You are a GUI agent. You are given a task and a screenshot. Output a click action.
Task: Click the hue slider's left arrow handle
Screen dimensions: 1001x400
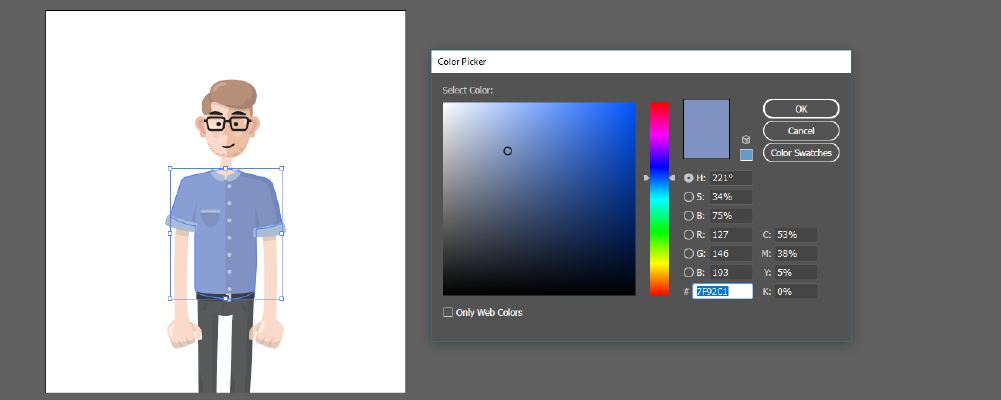pyautogui.click(x=646, y=178)
